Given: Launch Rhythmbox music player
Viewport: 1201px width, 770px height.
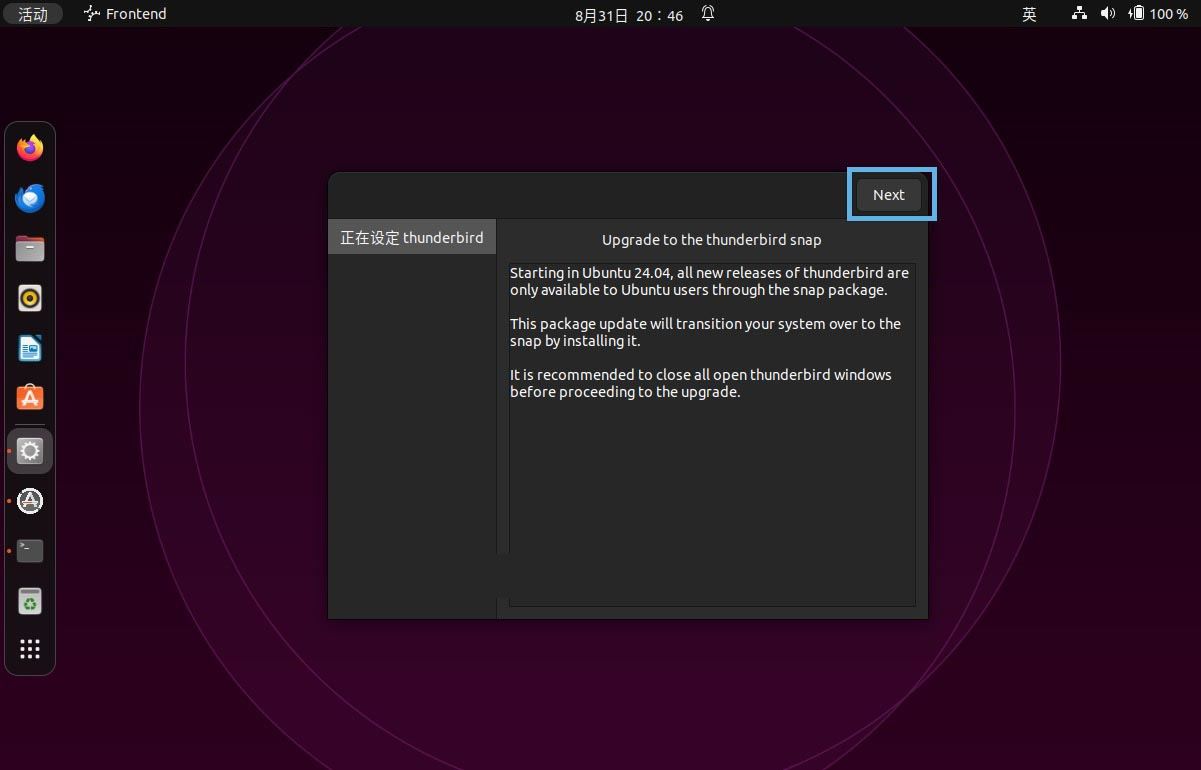Looking at the screenshot, I should click(30, 298).
